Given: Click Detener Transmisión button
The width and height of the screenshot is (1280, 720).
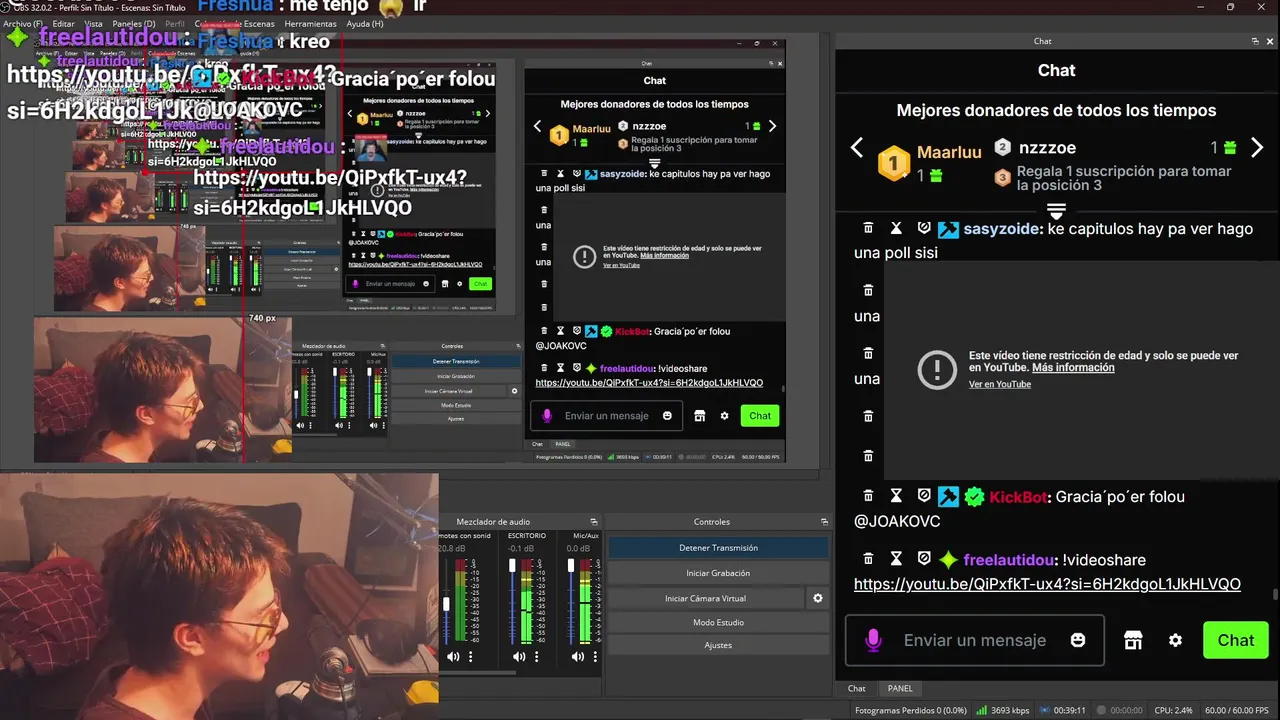Looking at the screenshot, I should [x=718, y=548].
